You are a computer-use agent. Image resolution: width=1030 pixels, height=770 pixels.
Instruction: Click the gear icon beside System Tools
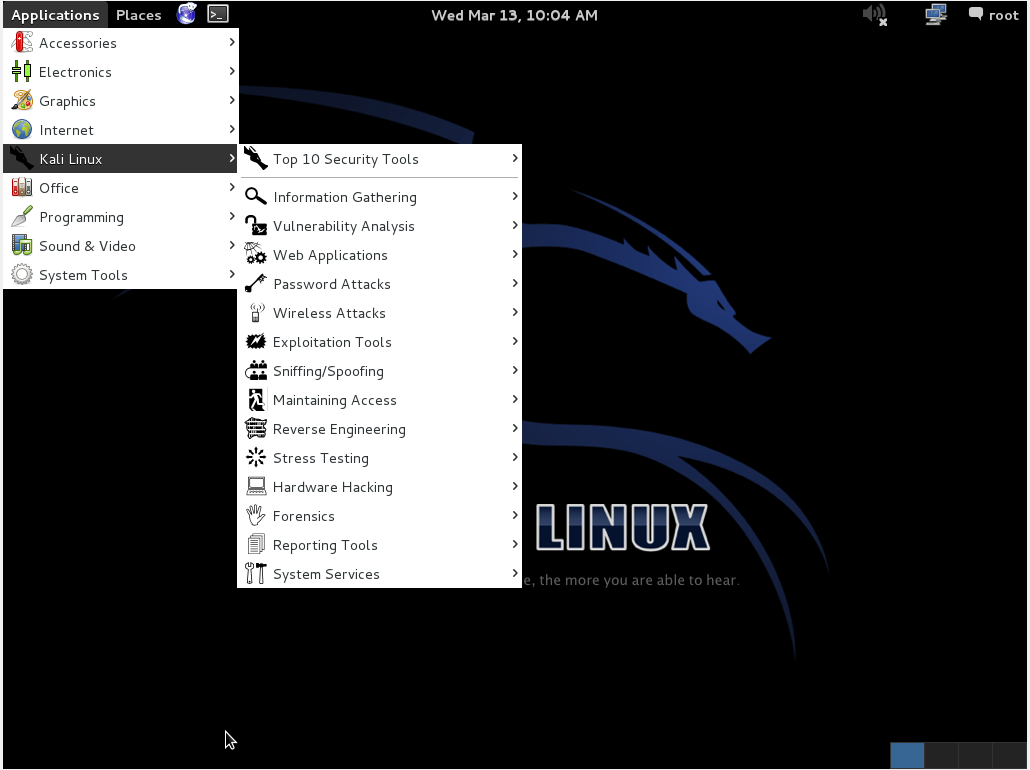[21, 275]
